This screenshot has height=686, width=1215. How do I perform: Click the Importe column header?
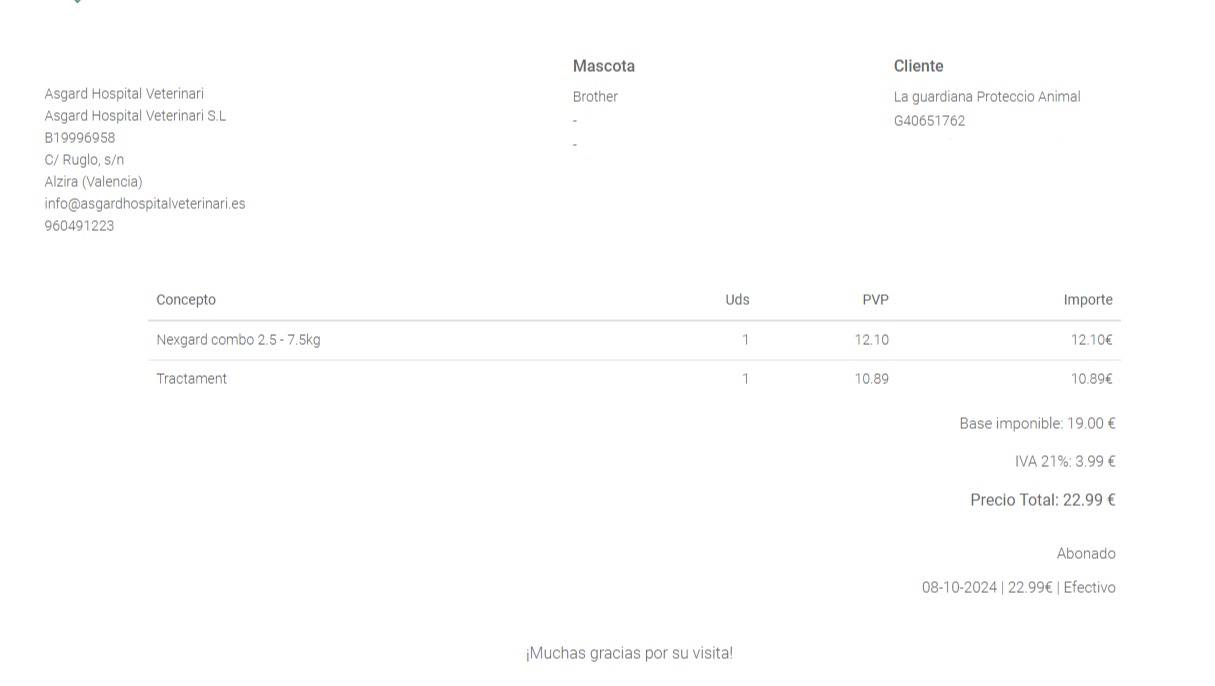1088,300
